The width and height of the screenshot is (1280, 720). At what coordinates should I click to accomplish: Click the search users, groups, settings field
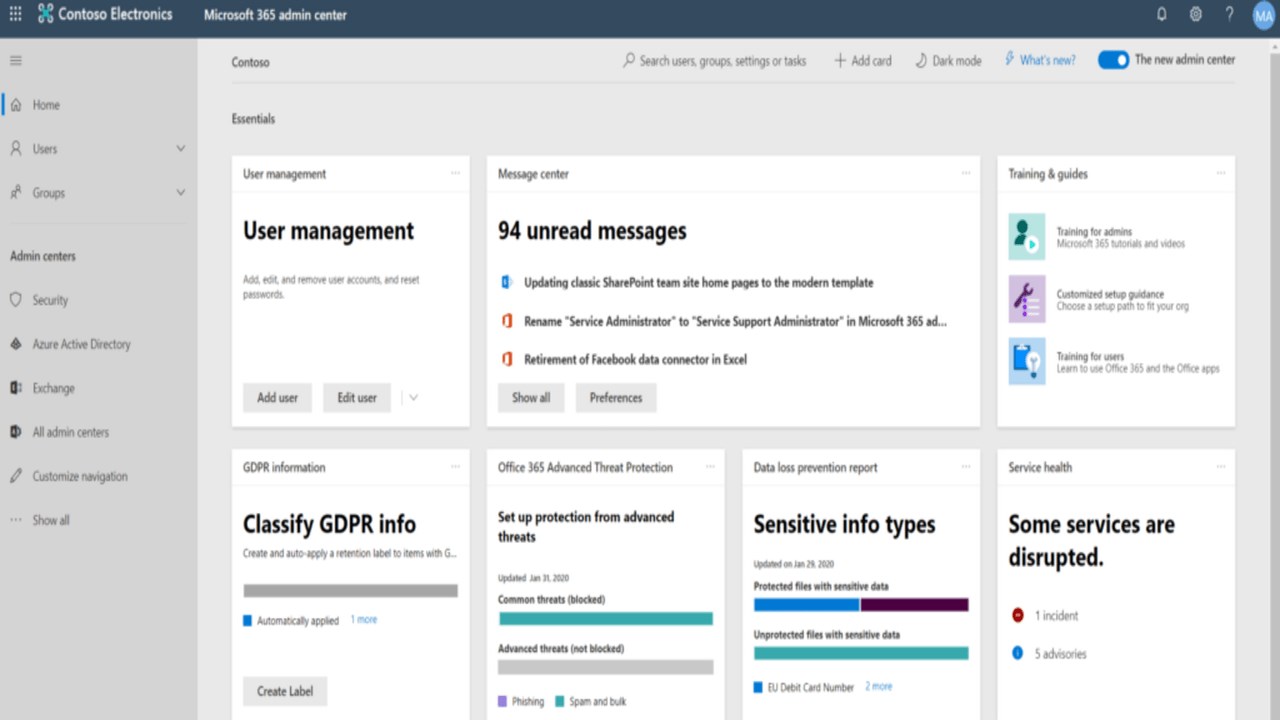pos(715,60)
